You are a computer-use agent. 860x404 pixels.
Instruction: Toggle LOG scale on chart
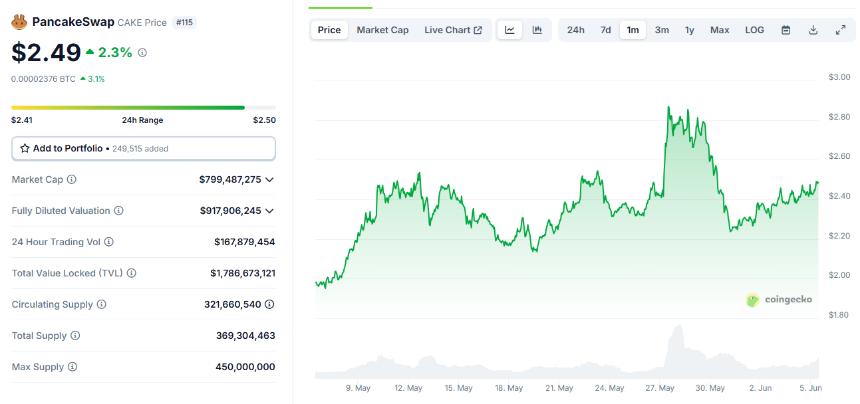[x=754, y=30]
